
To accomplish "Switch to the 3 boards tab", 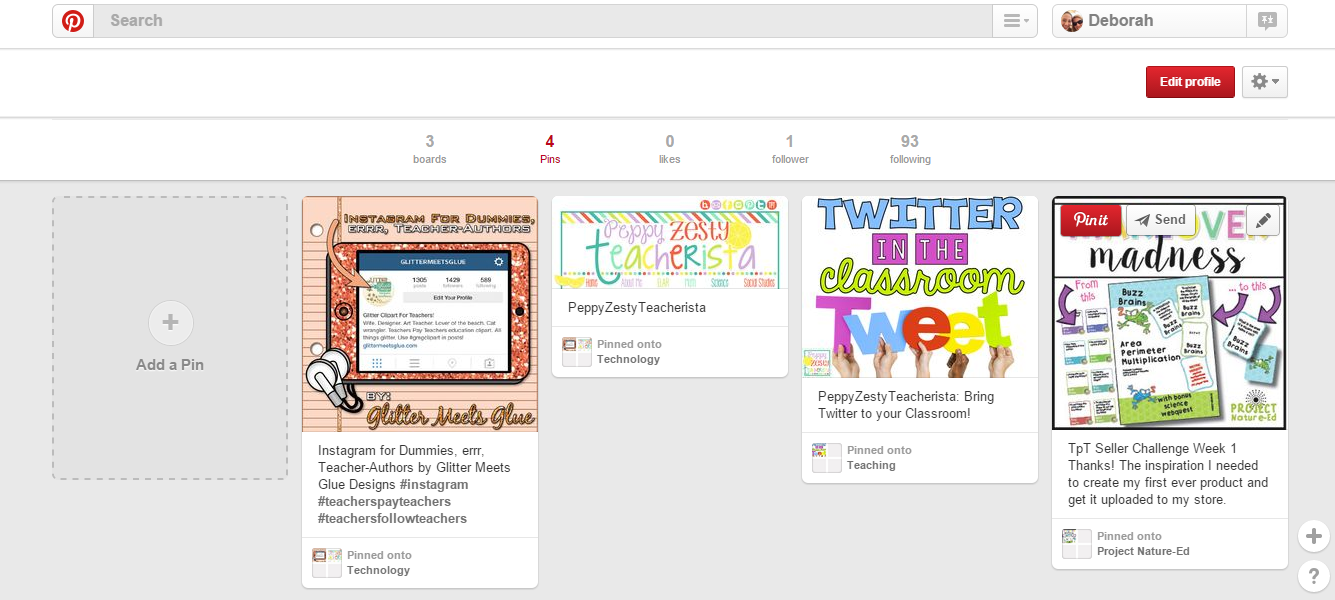I will tap(430, 149).
